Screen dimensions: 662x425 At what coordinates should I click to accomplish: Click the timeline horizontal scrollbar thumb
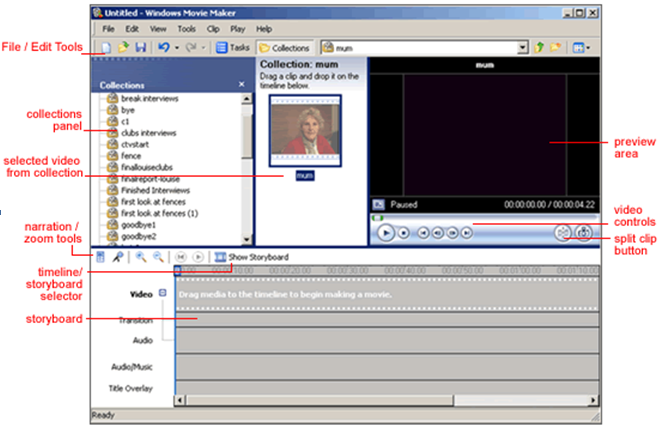(320, 400)
